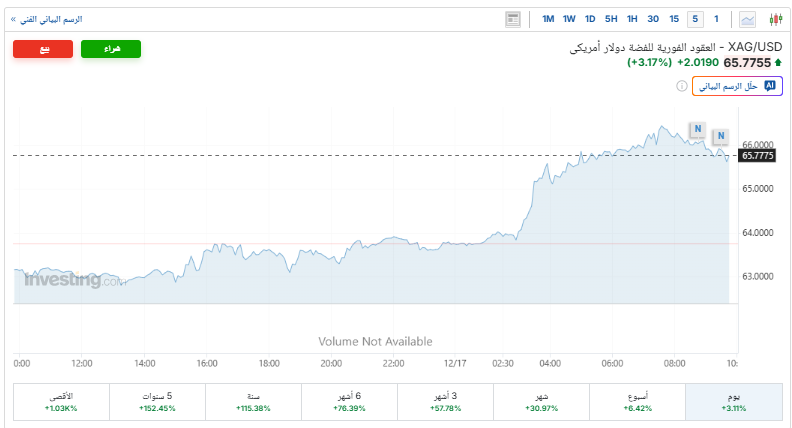Select the 5 سنوات range tab
The width and height of the screenshot is (792, 428).
[158, 402]
